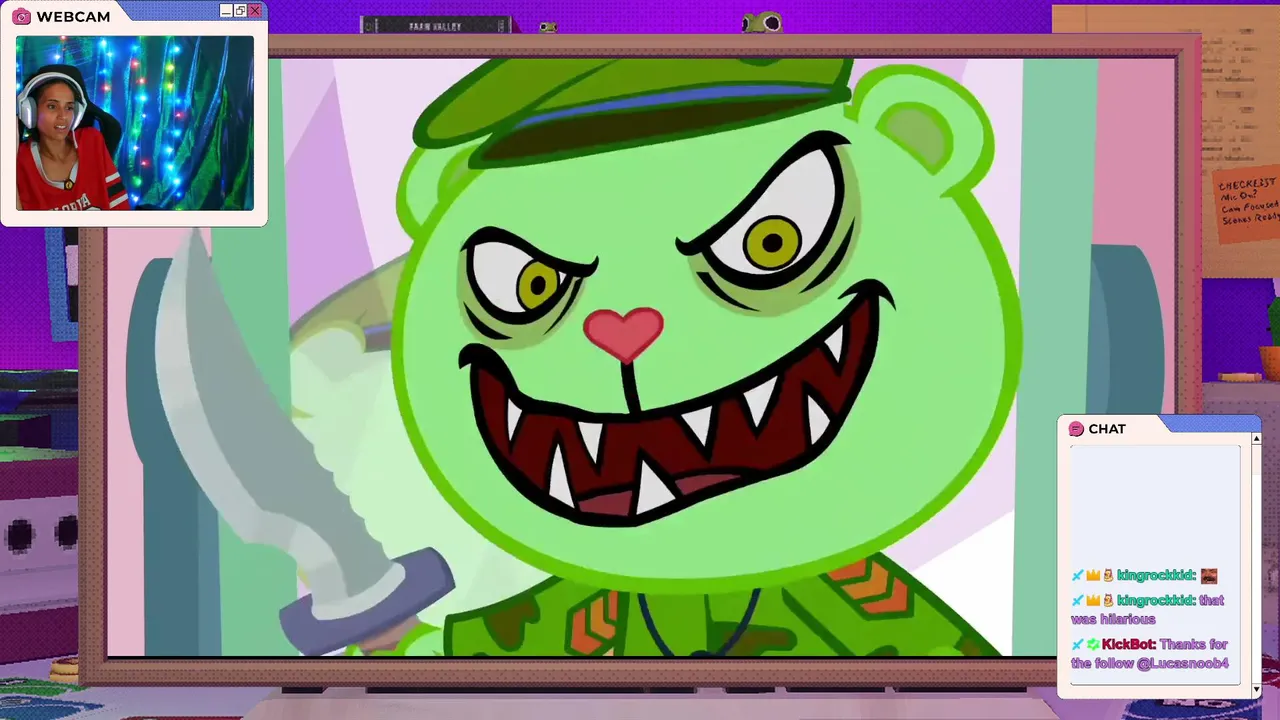
Task: Click the pink speech bubble icon beside CHAT
Action: (x=1076, y=429)
